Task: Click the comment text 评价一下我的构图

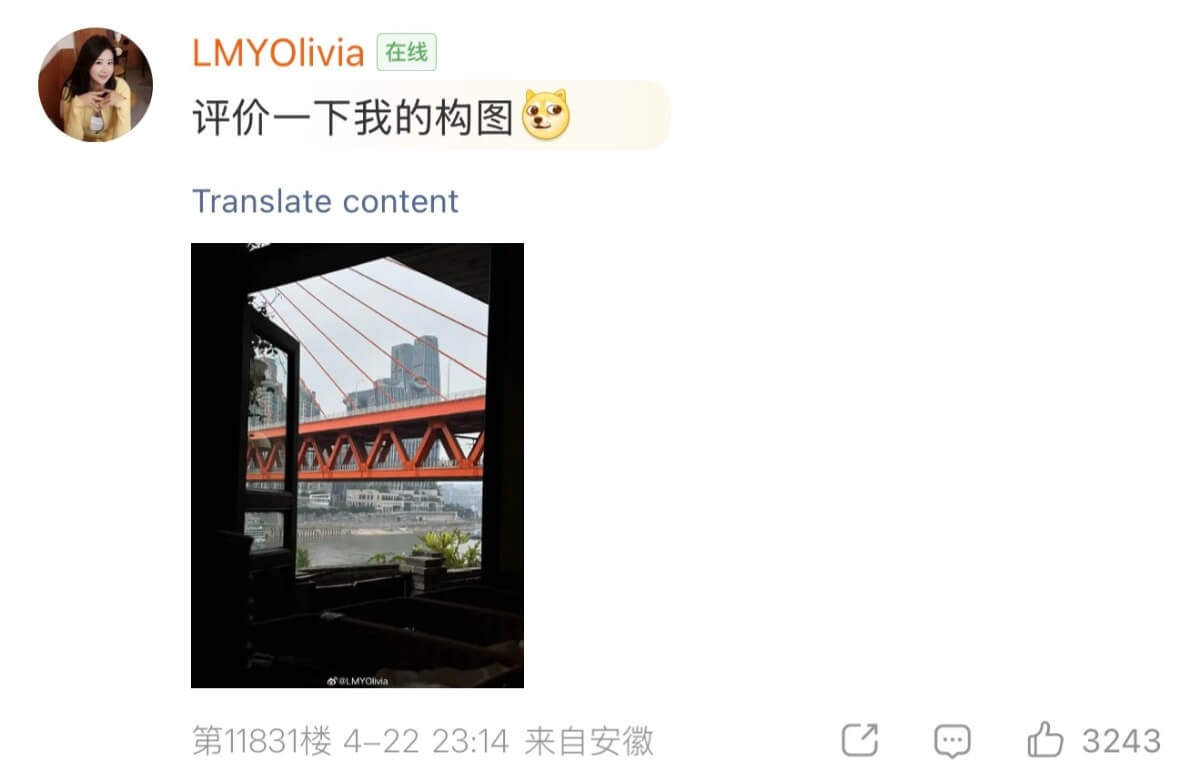Action: click(x=352, y=117)
